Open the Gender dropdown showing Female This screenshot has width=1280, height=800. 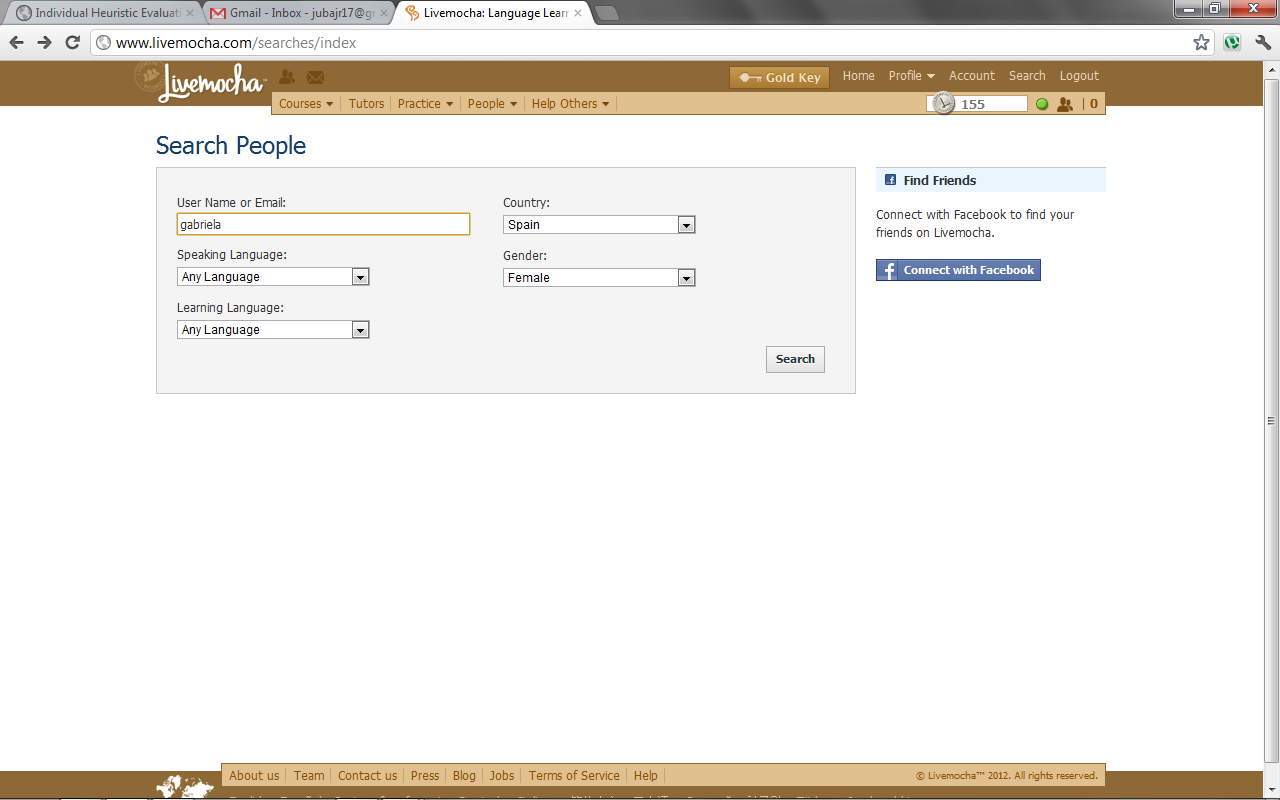pos(599,278)
